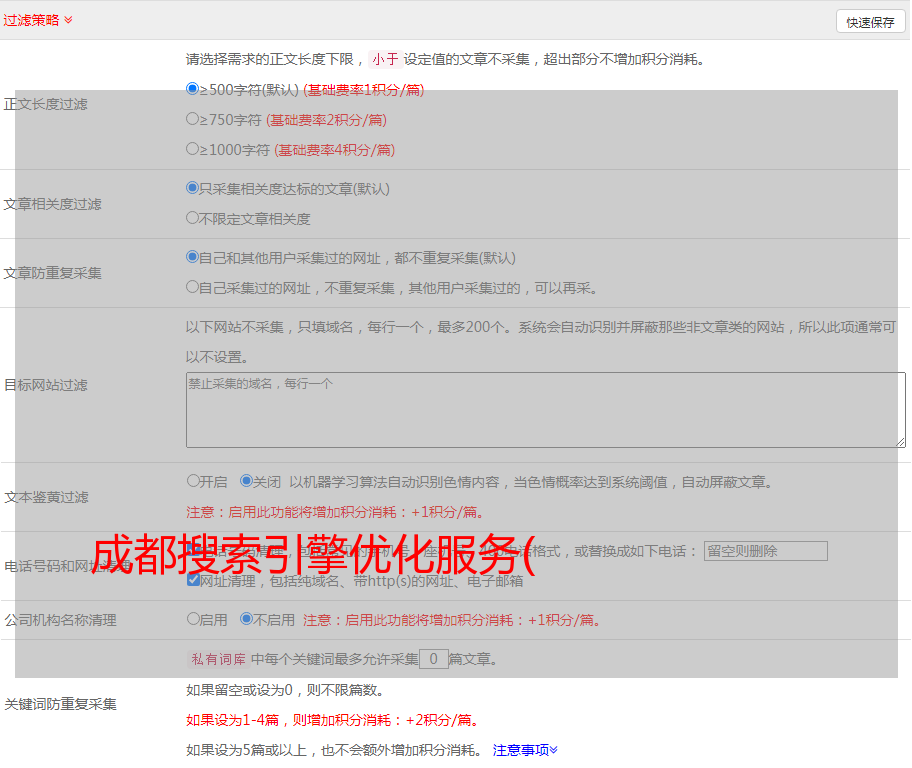
Task: Select the ≥500字符(默认) length option
Action: (x=193, y=88)
